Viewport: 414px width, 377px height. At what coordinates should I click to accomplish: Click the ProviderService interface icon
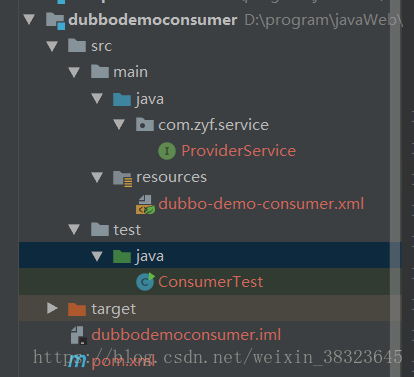[x=167, y=151]
